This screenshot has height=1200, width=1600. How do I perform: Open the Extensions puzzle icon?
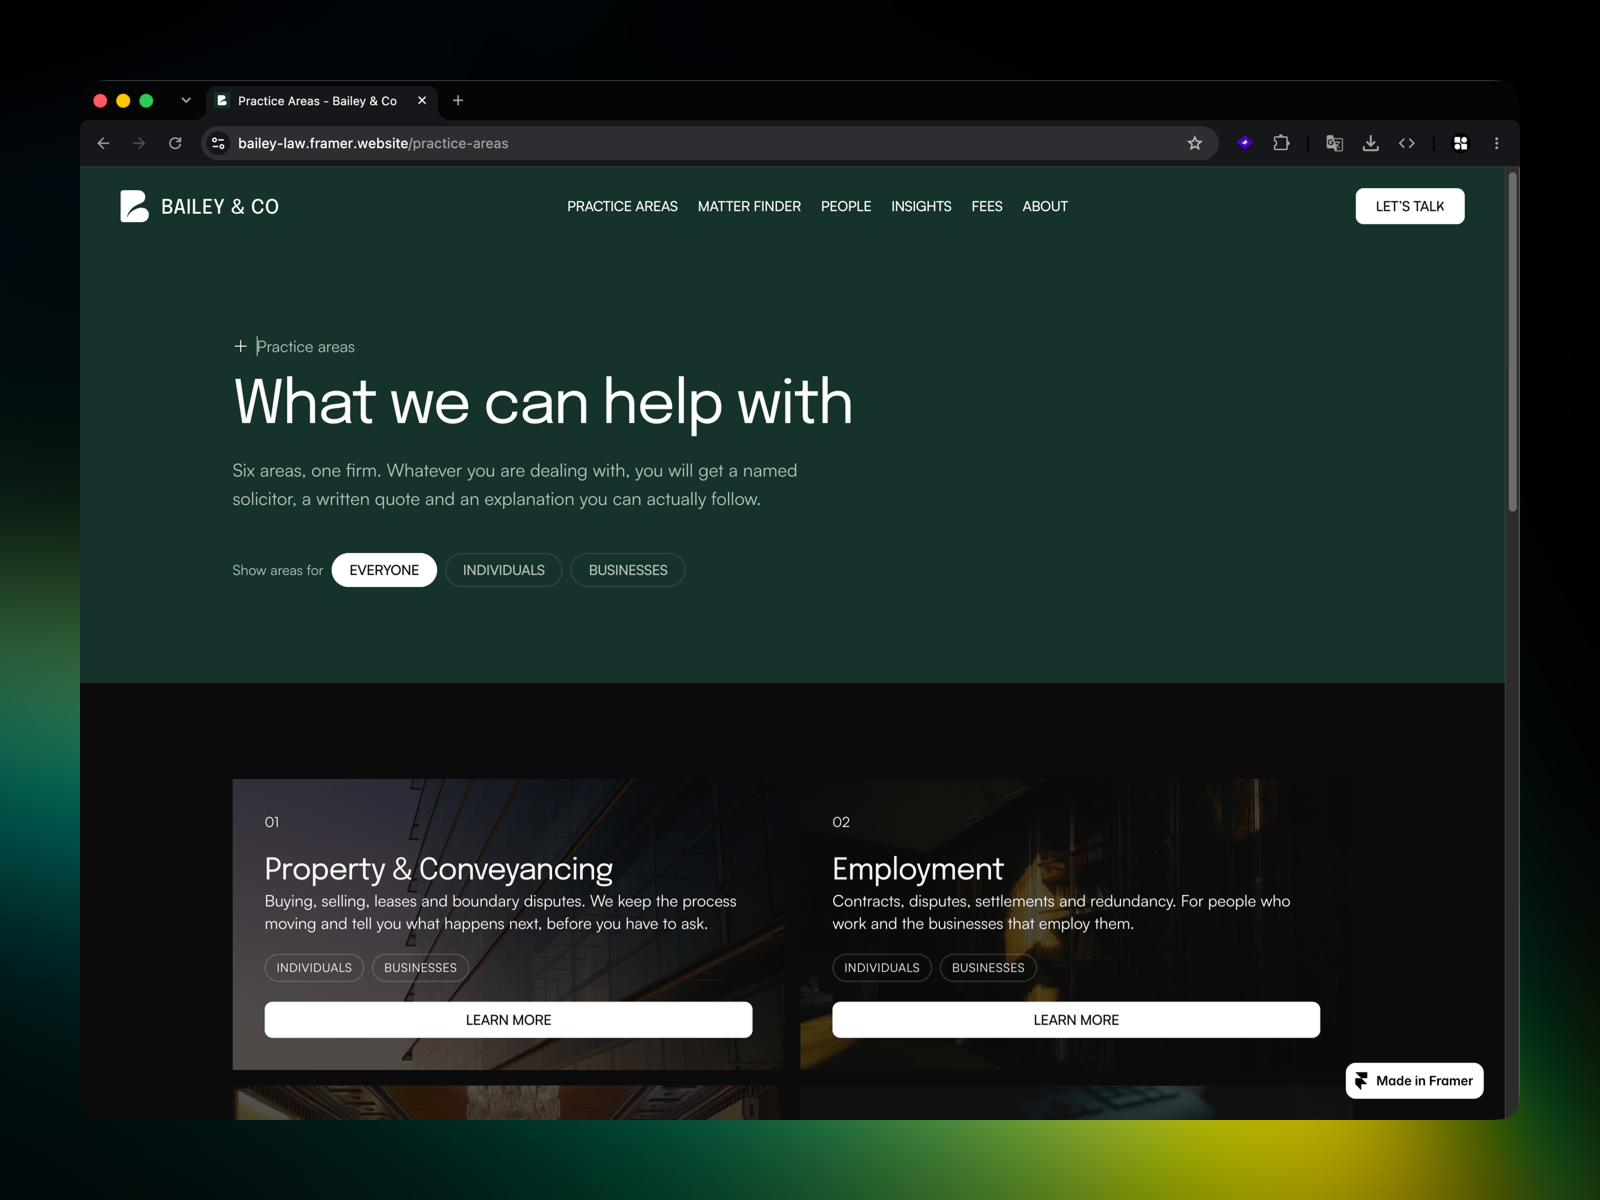tap(1281, 143)
